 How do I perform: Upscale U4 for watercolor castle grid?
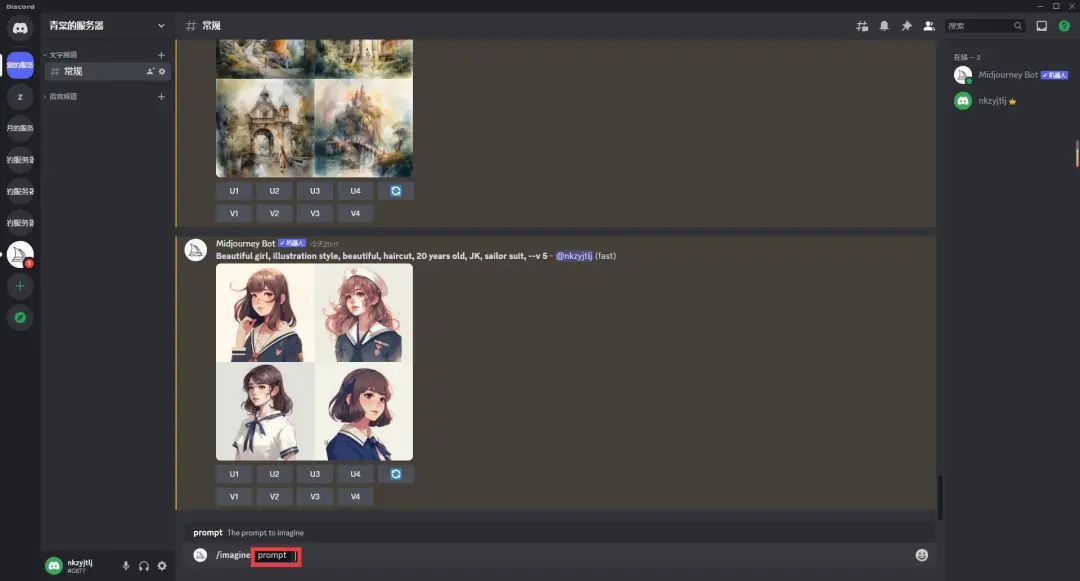(x=355, y=191)
